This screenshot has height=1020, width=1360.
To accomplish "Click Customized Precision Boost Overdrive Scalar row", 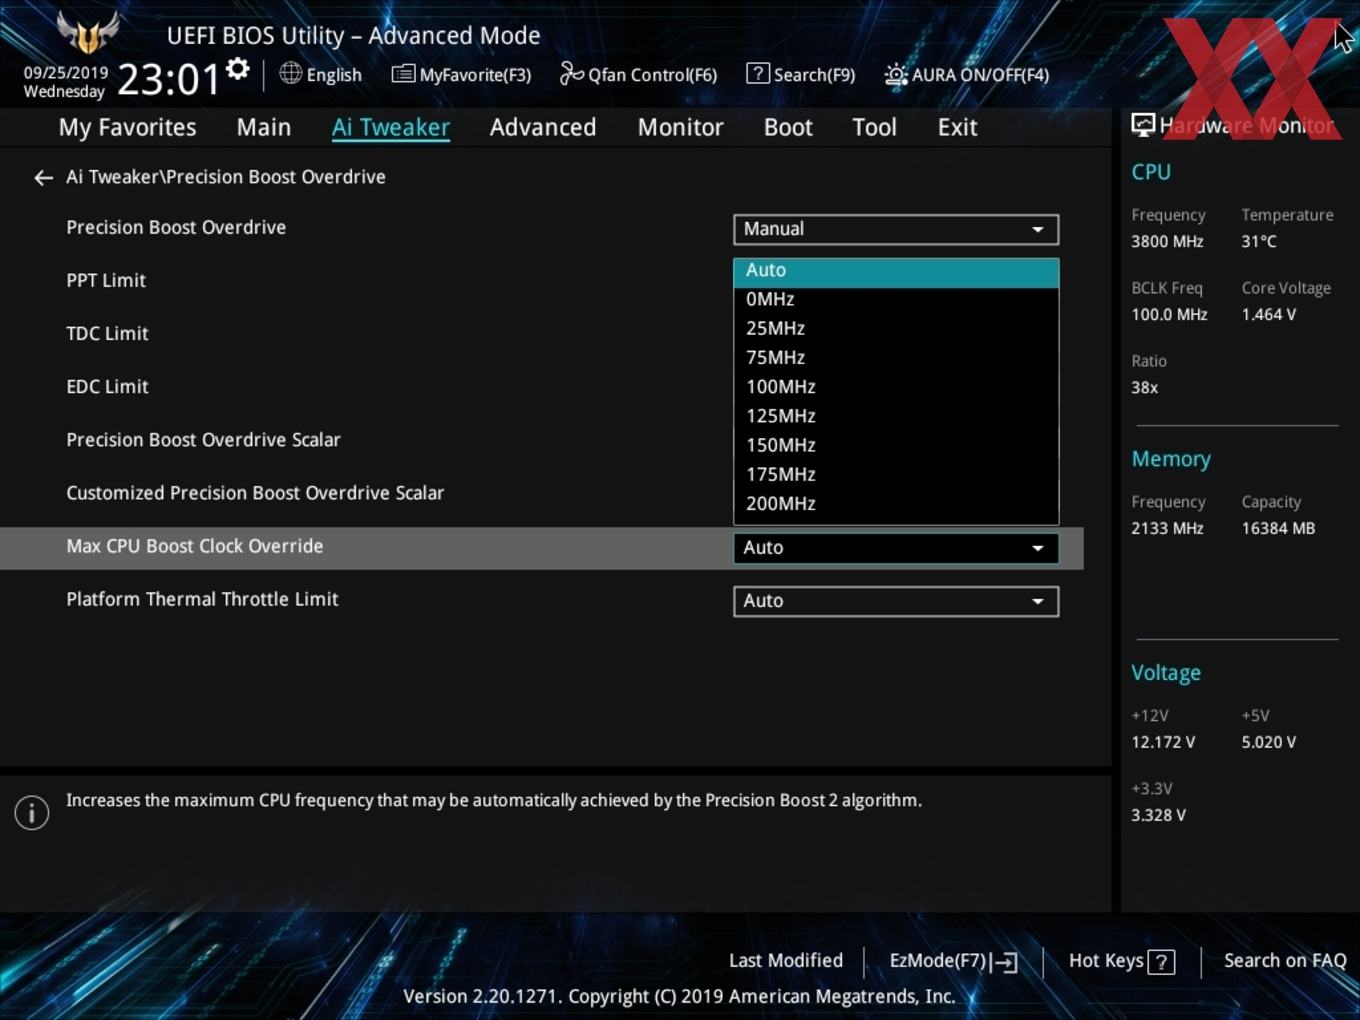I will pos(541,493).
